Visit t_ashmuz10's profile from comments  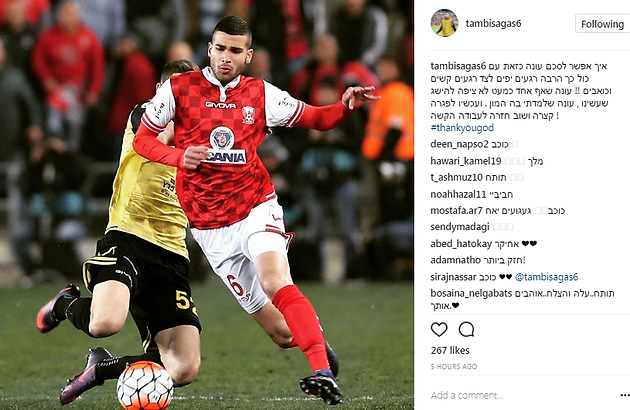[x=456, y=178]
